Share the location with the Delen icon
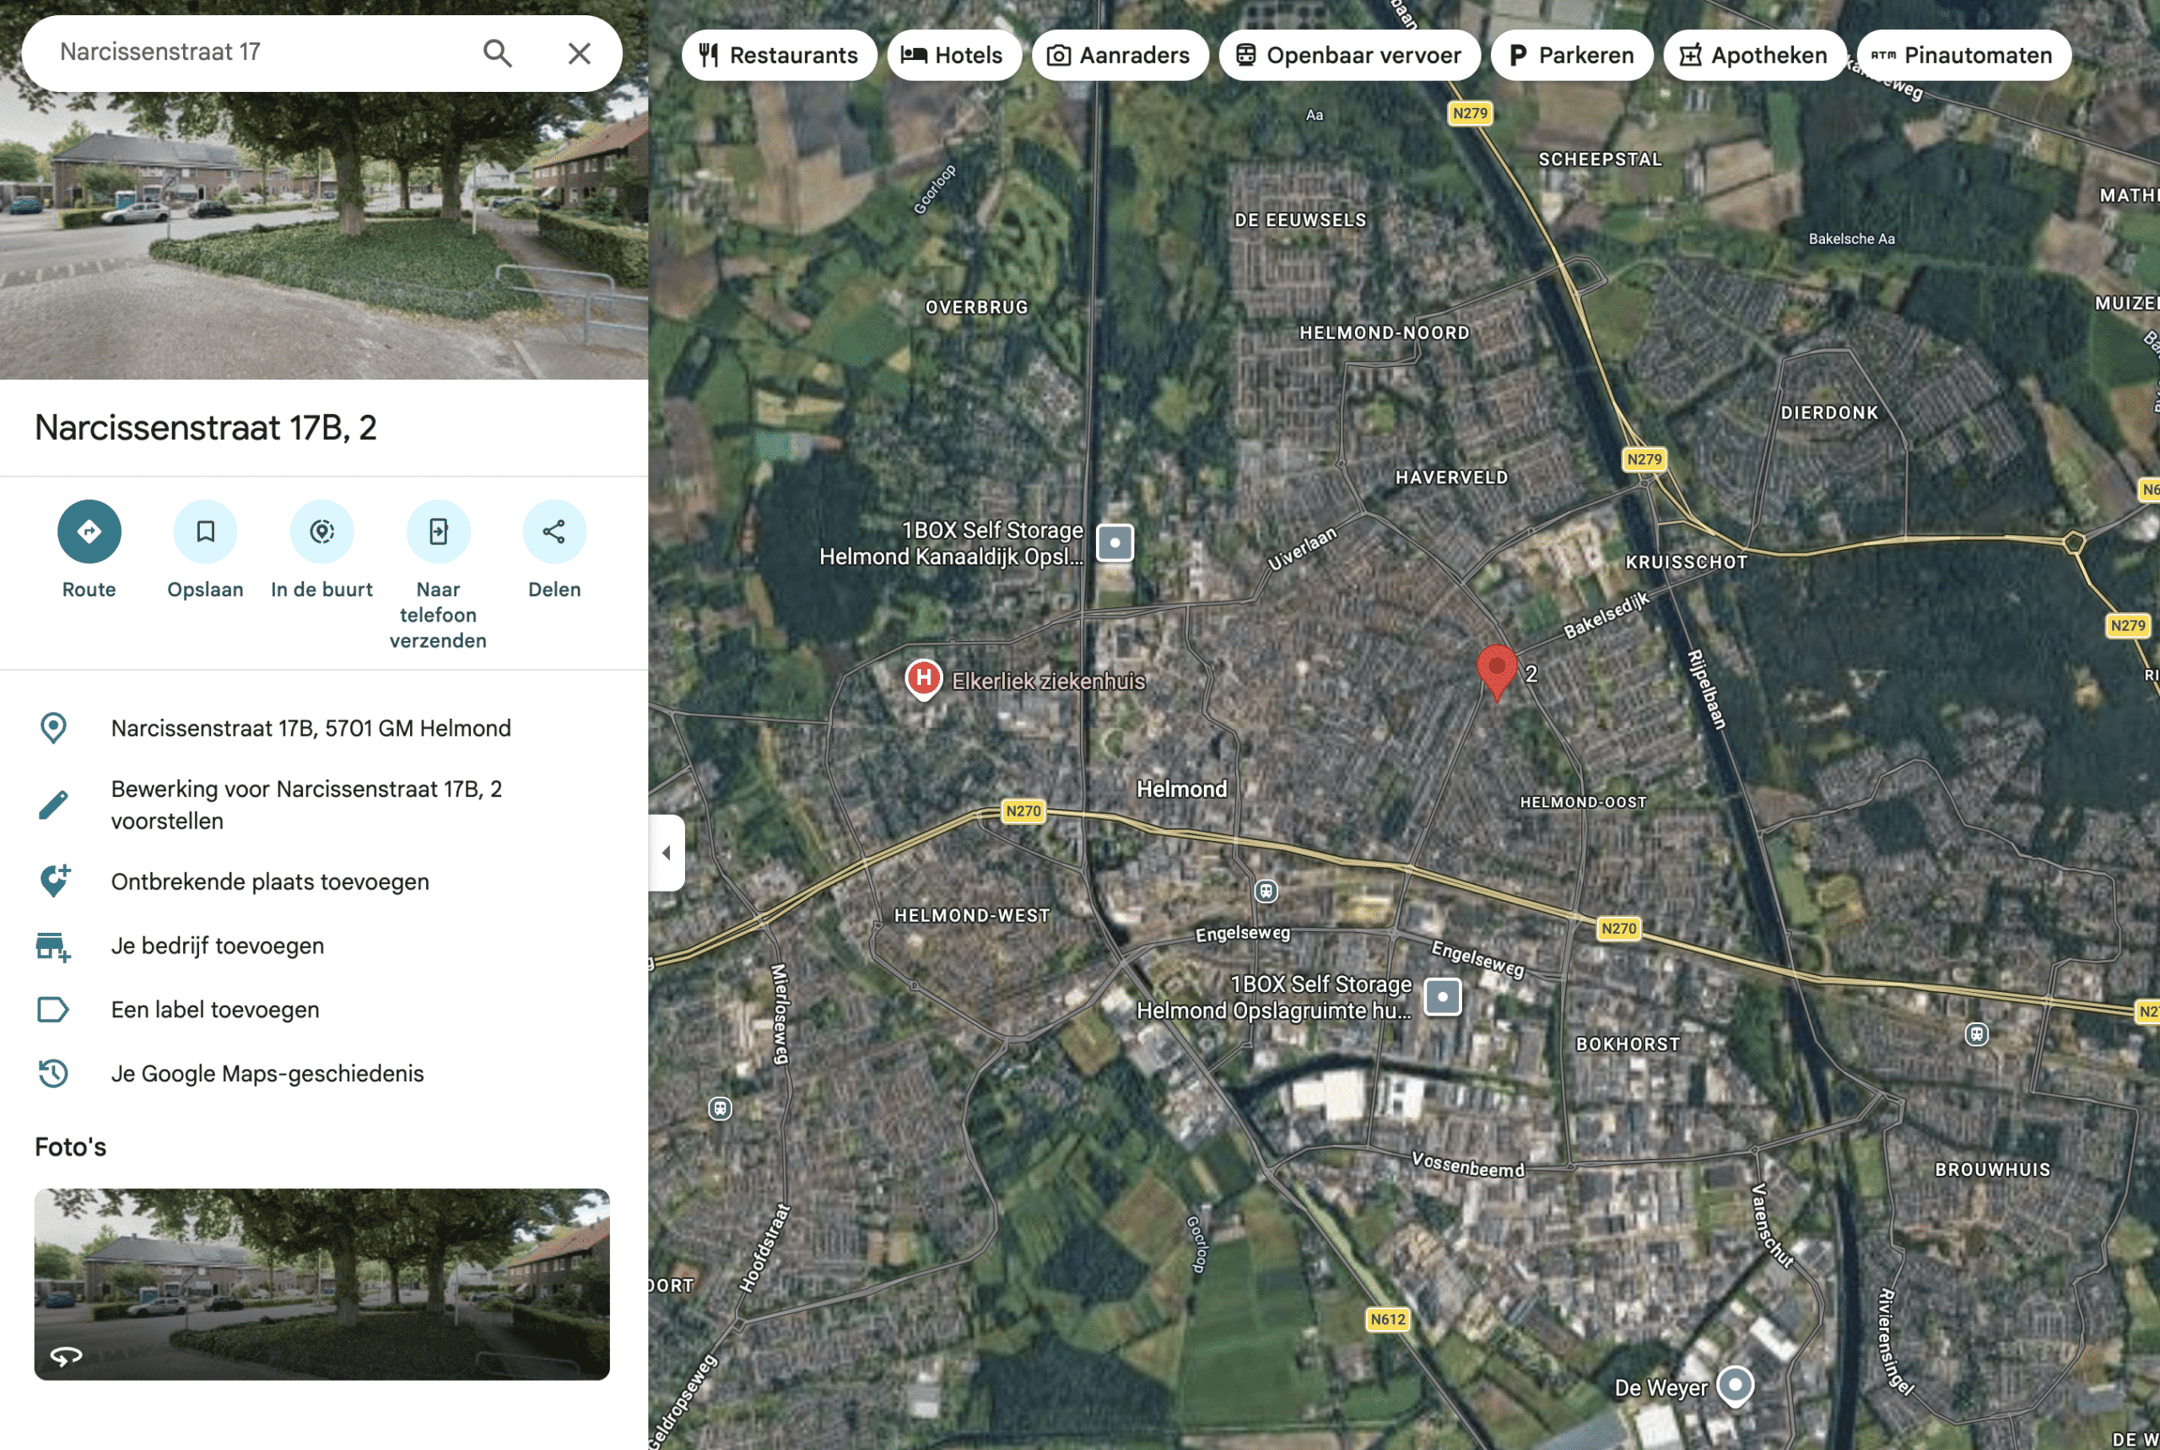Screen dimensions: 2160x1450 point(554,531)
